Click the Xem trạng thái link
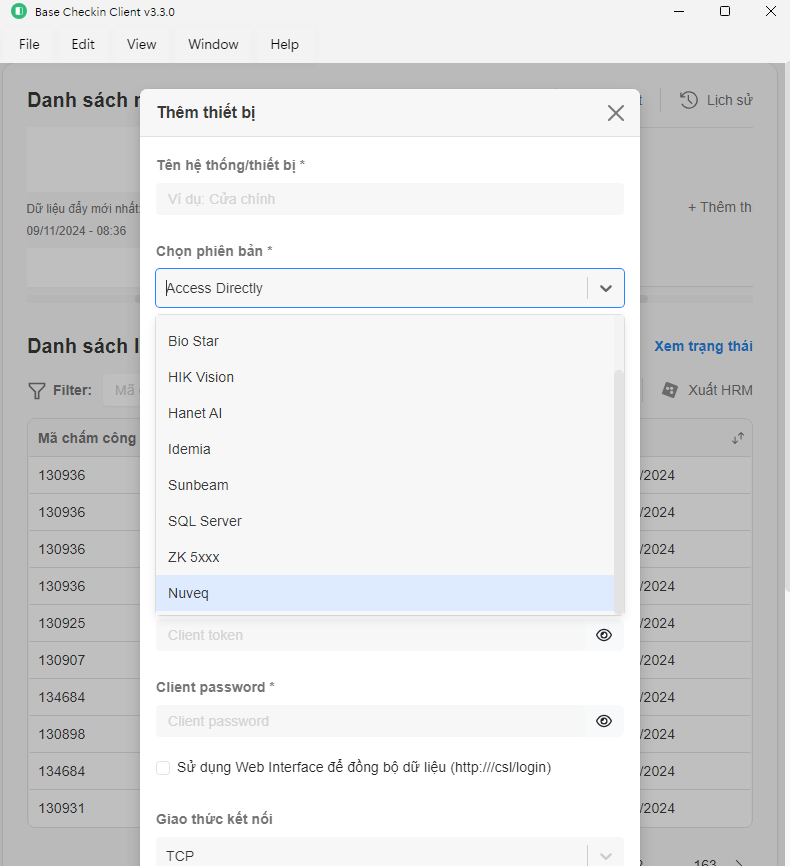Screen dimensions: 790x866 tap(703, 346)
